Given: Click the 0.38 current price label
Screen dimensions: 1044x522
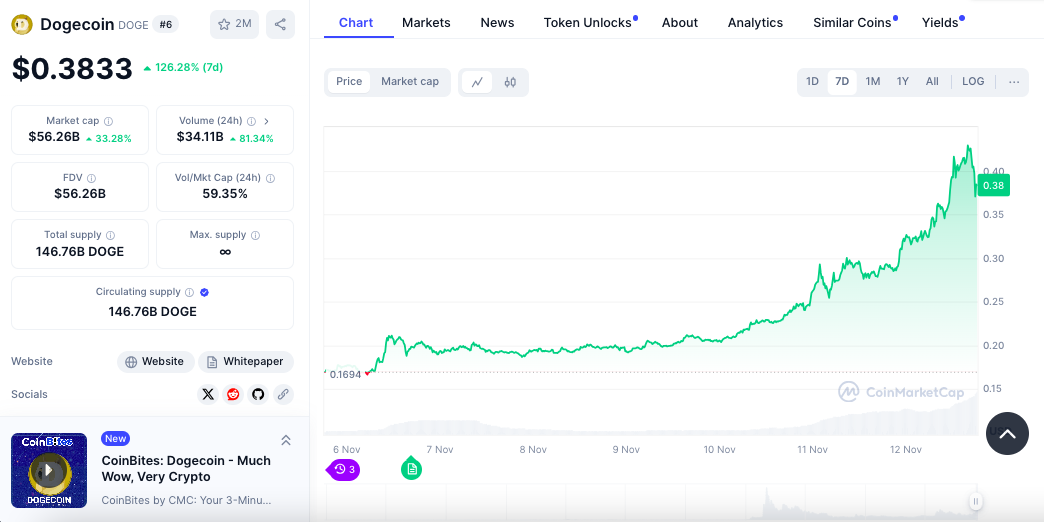Looking at the screenshot, I should point(993,185).
